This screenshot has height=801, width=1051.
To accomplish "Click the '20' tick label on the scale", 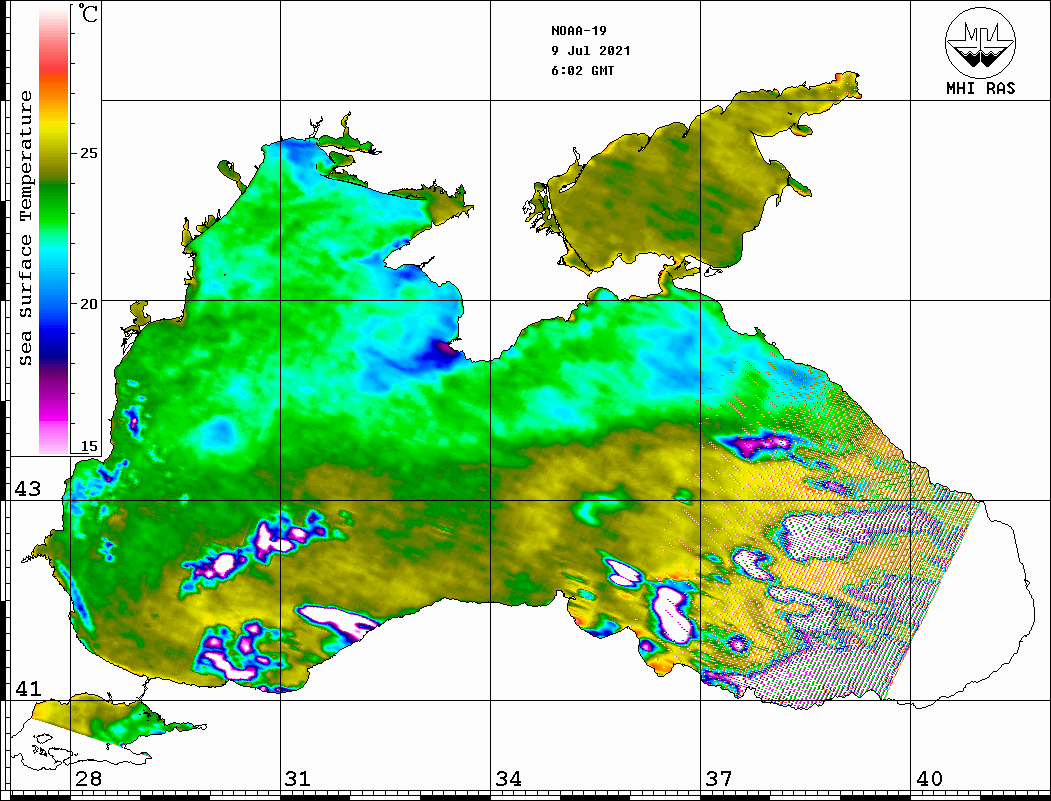I will [x=88, y=304].
